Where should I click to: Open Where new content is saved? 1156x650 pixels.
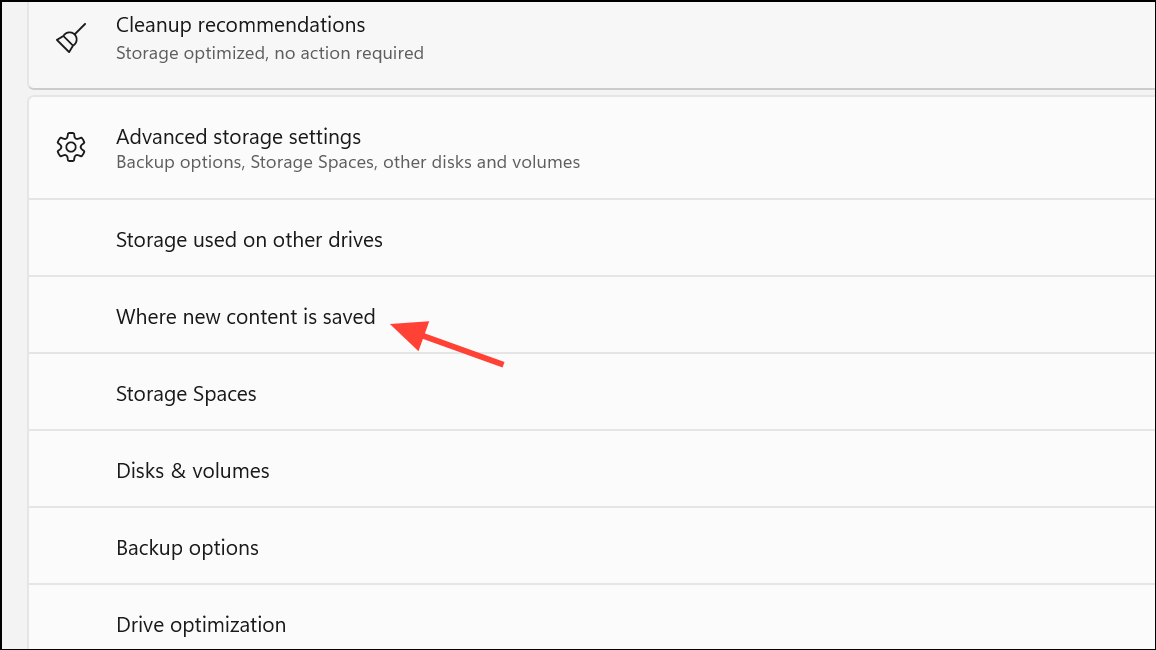[x=592, y=315]
